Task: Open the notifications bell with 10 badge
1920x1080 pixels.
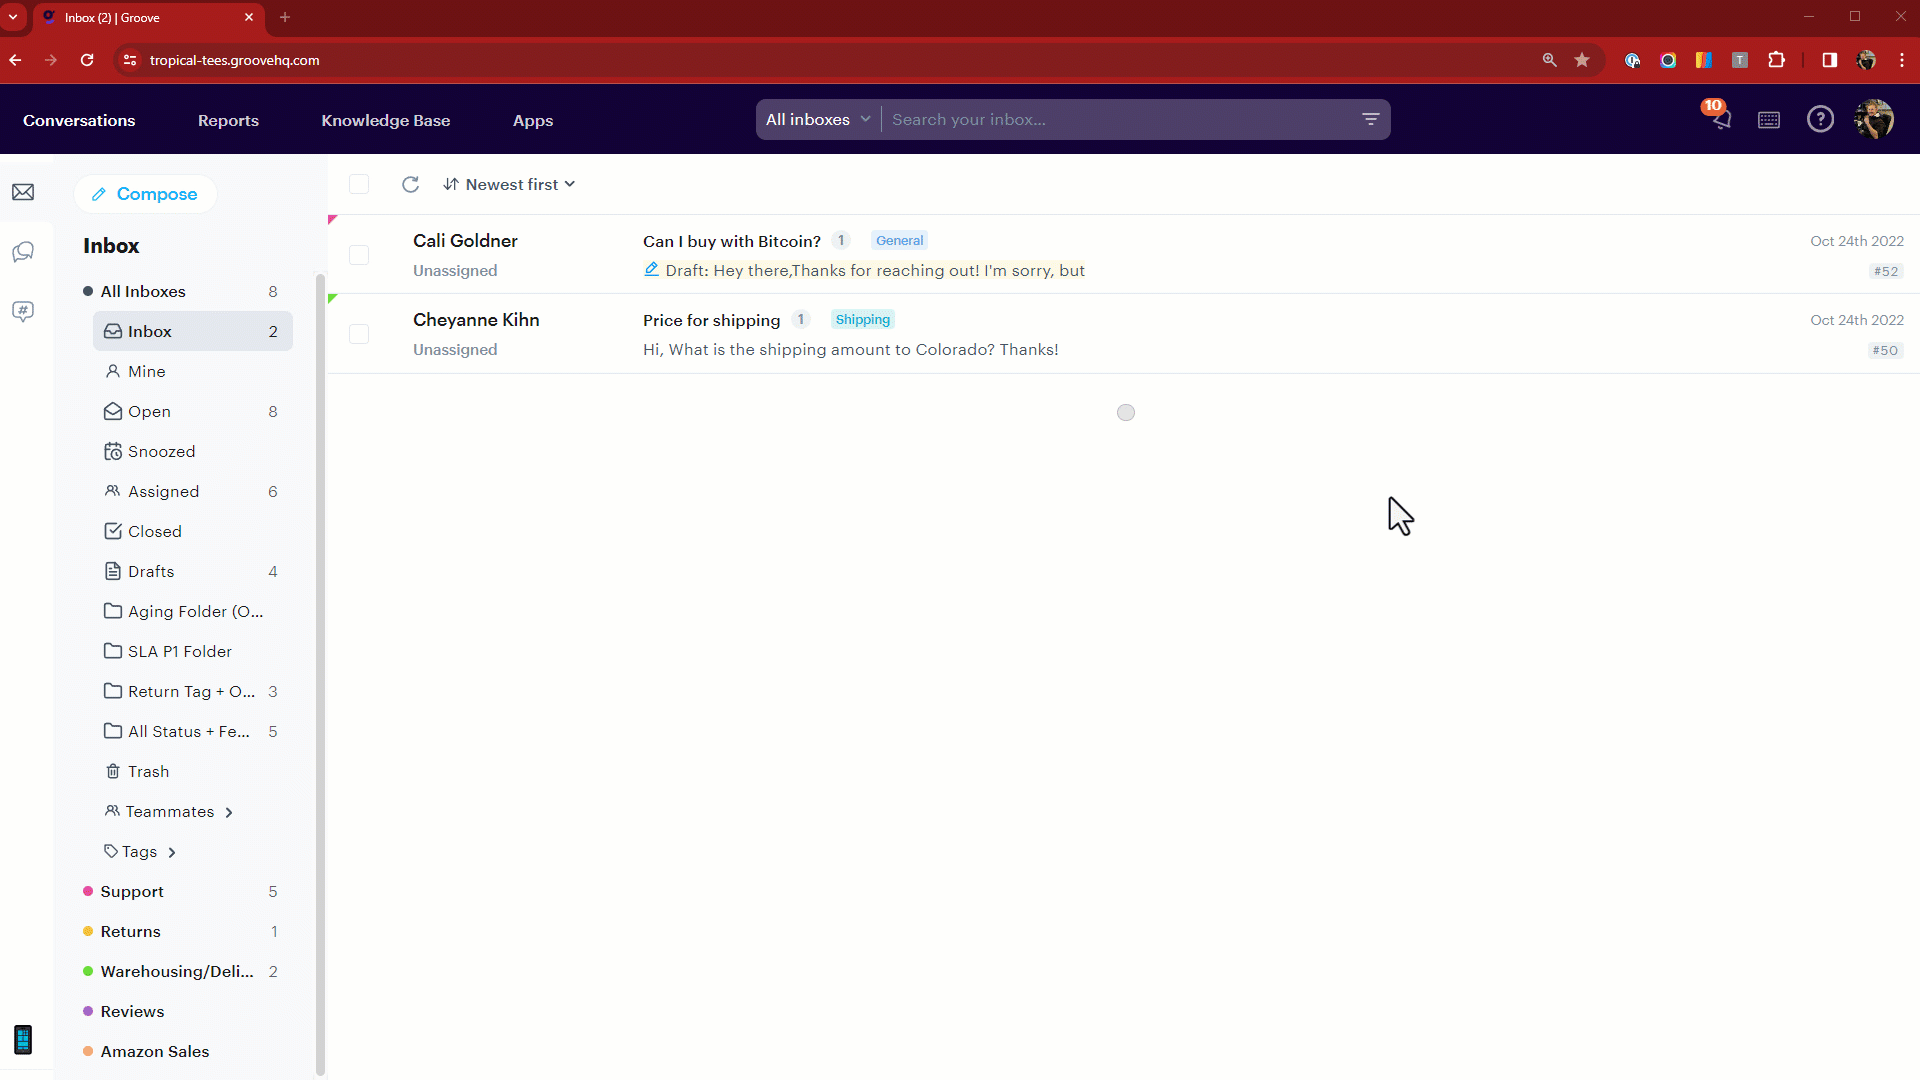Action: tap(1719, 119)
